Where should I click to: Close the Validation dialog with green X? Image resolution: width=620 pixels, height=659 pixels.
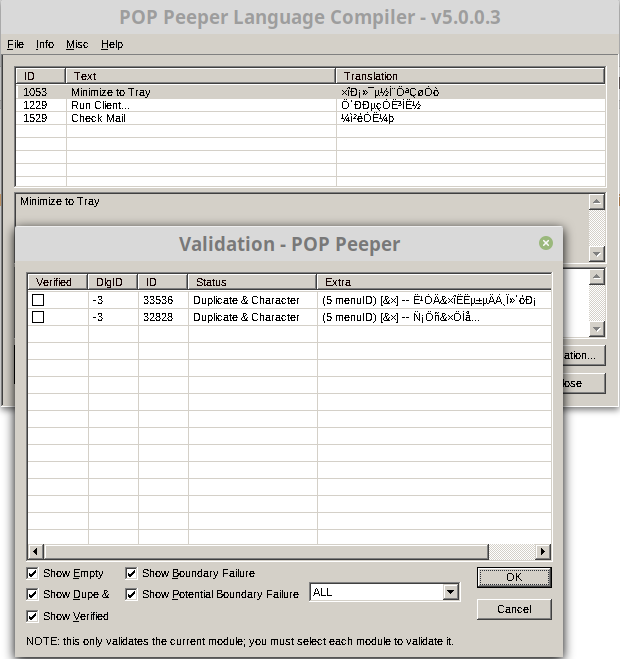(x=546, y=243)
